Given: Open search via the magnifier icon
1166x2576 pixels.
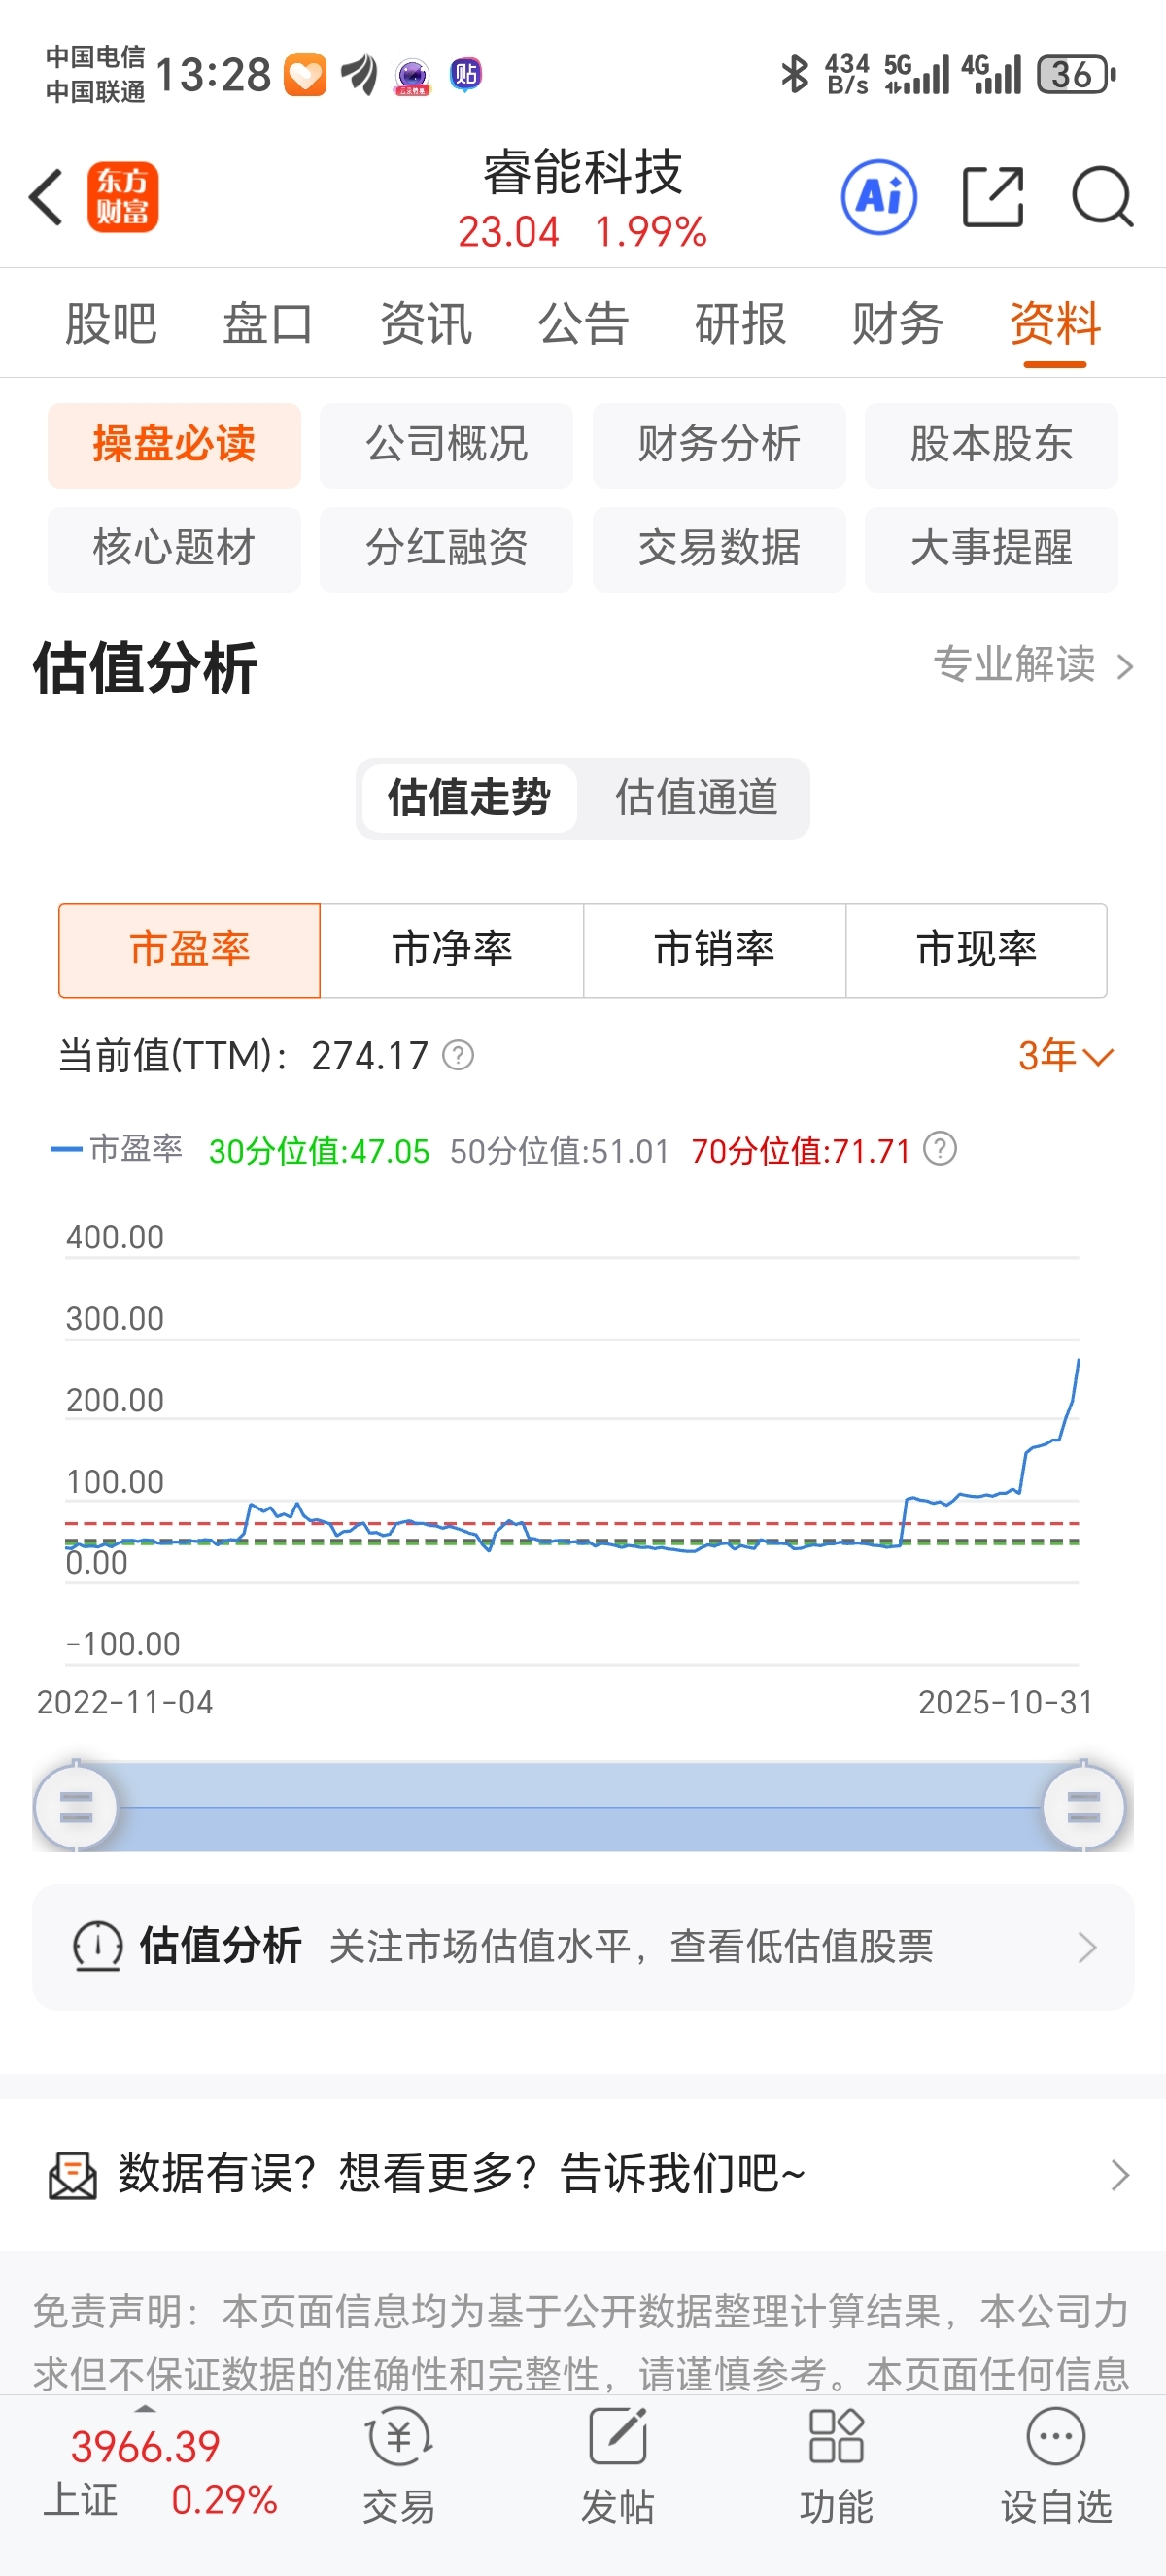Looking at the screenshot, I should point(1102,197).
